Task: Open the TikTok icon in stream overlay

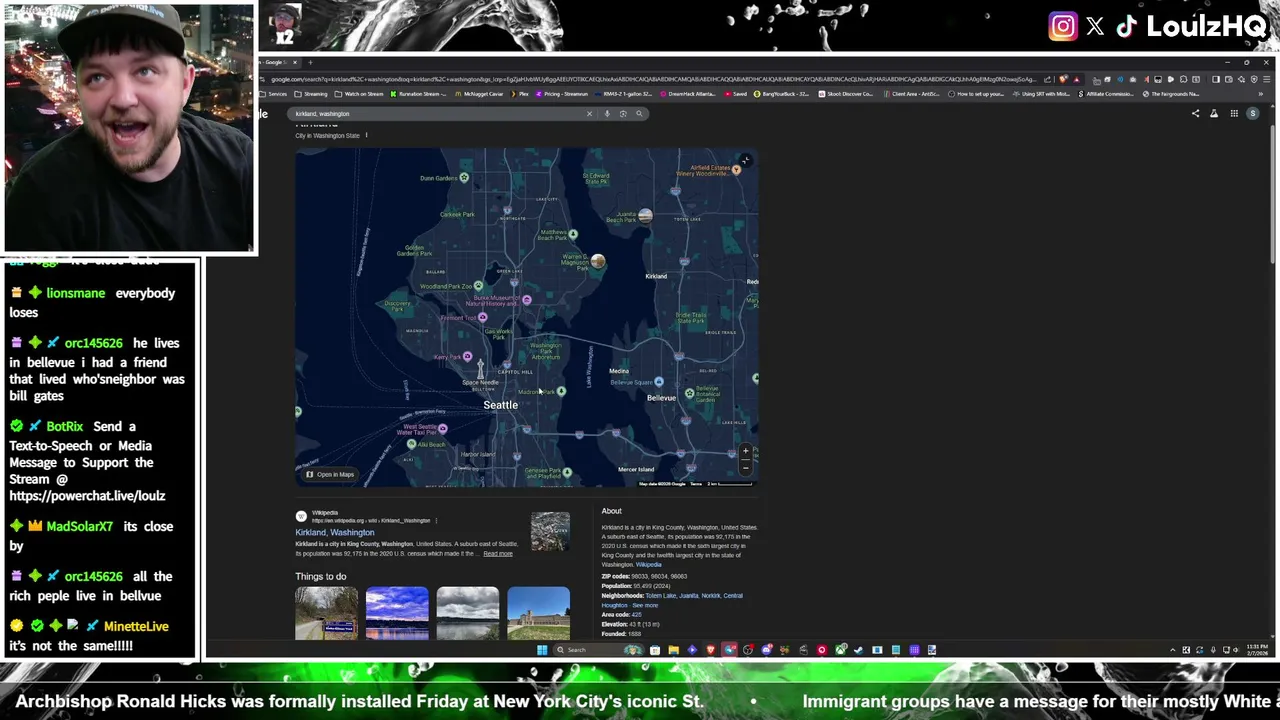Action: 1127,27
